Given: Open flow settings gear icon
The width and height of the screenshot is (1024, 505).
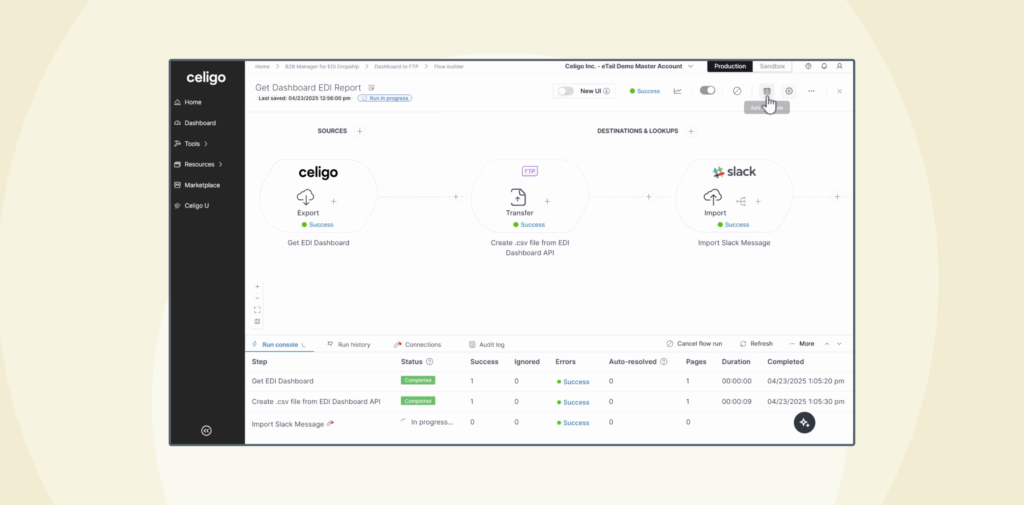Looking at the screenshot, I should click(789, 91).
